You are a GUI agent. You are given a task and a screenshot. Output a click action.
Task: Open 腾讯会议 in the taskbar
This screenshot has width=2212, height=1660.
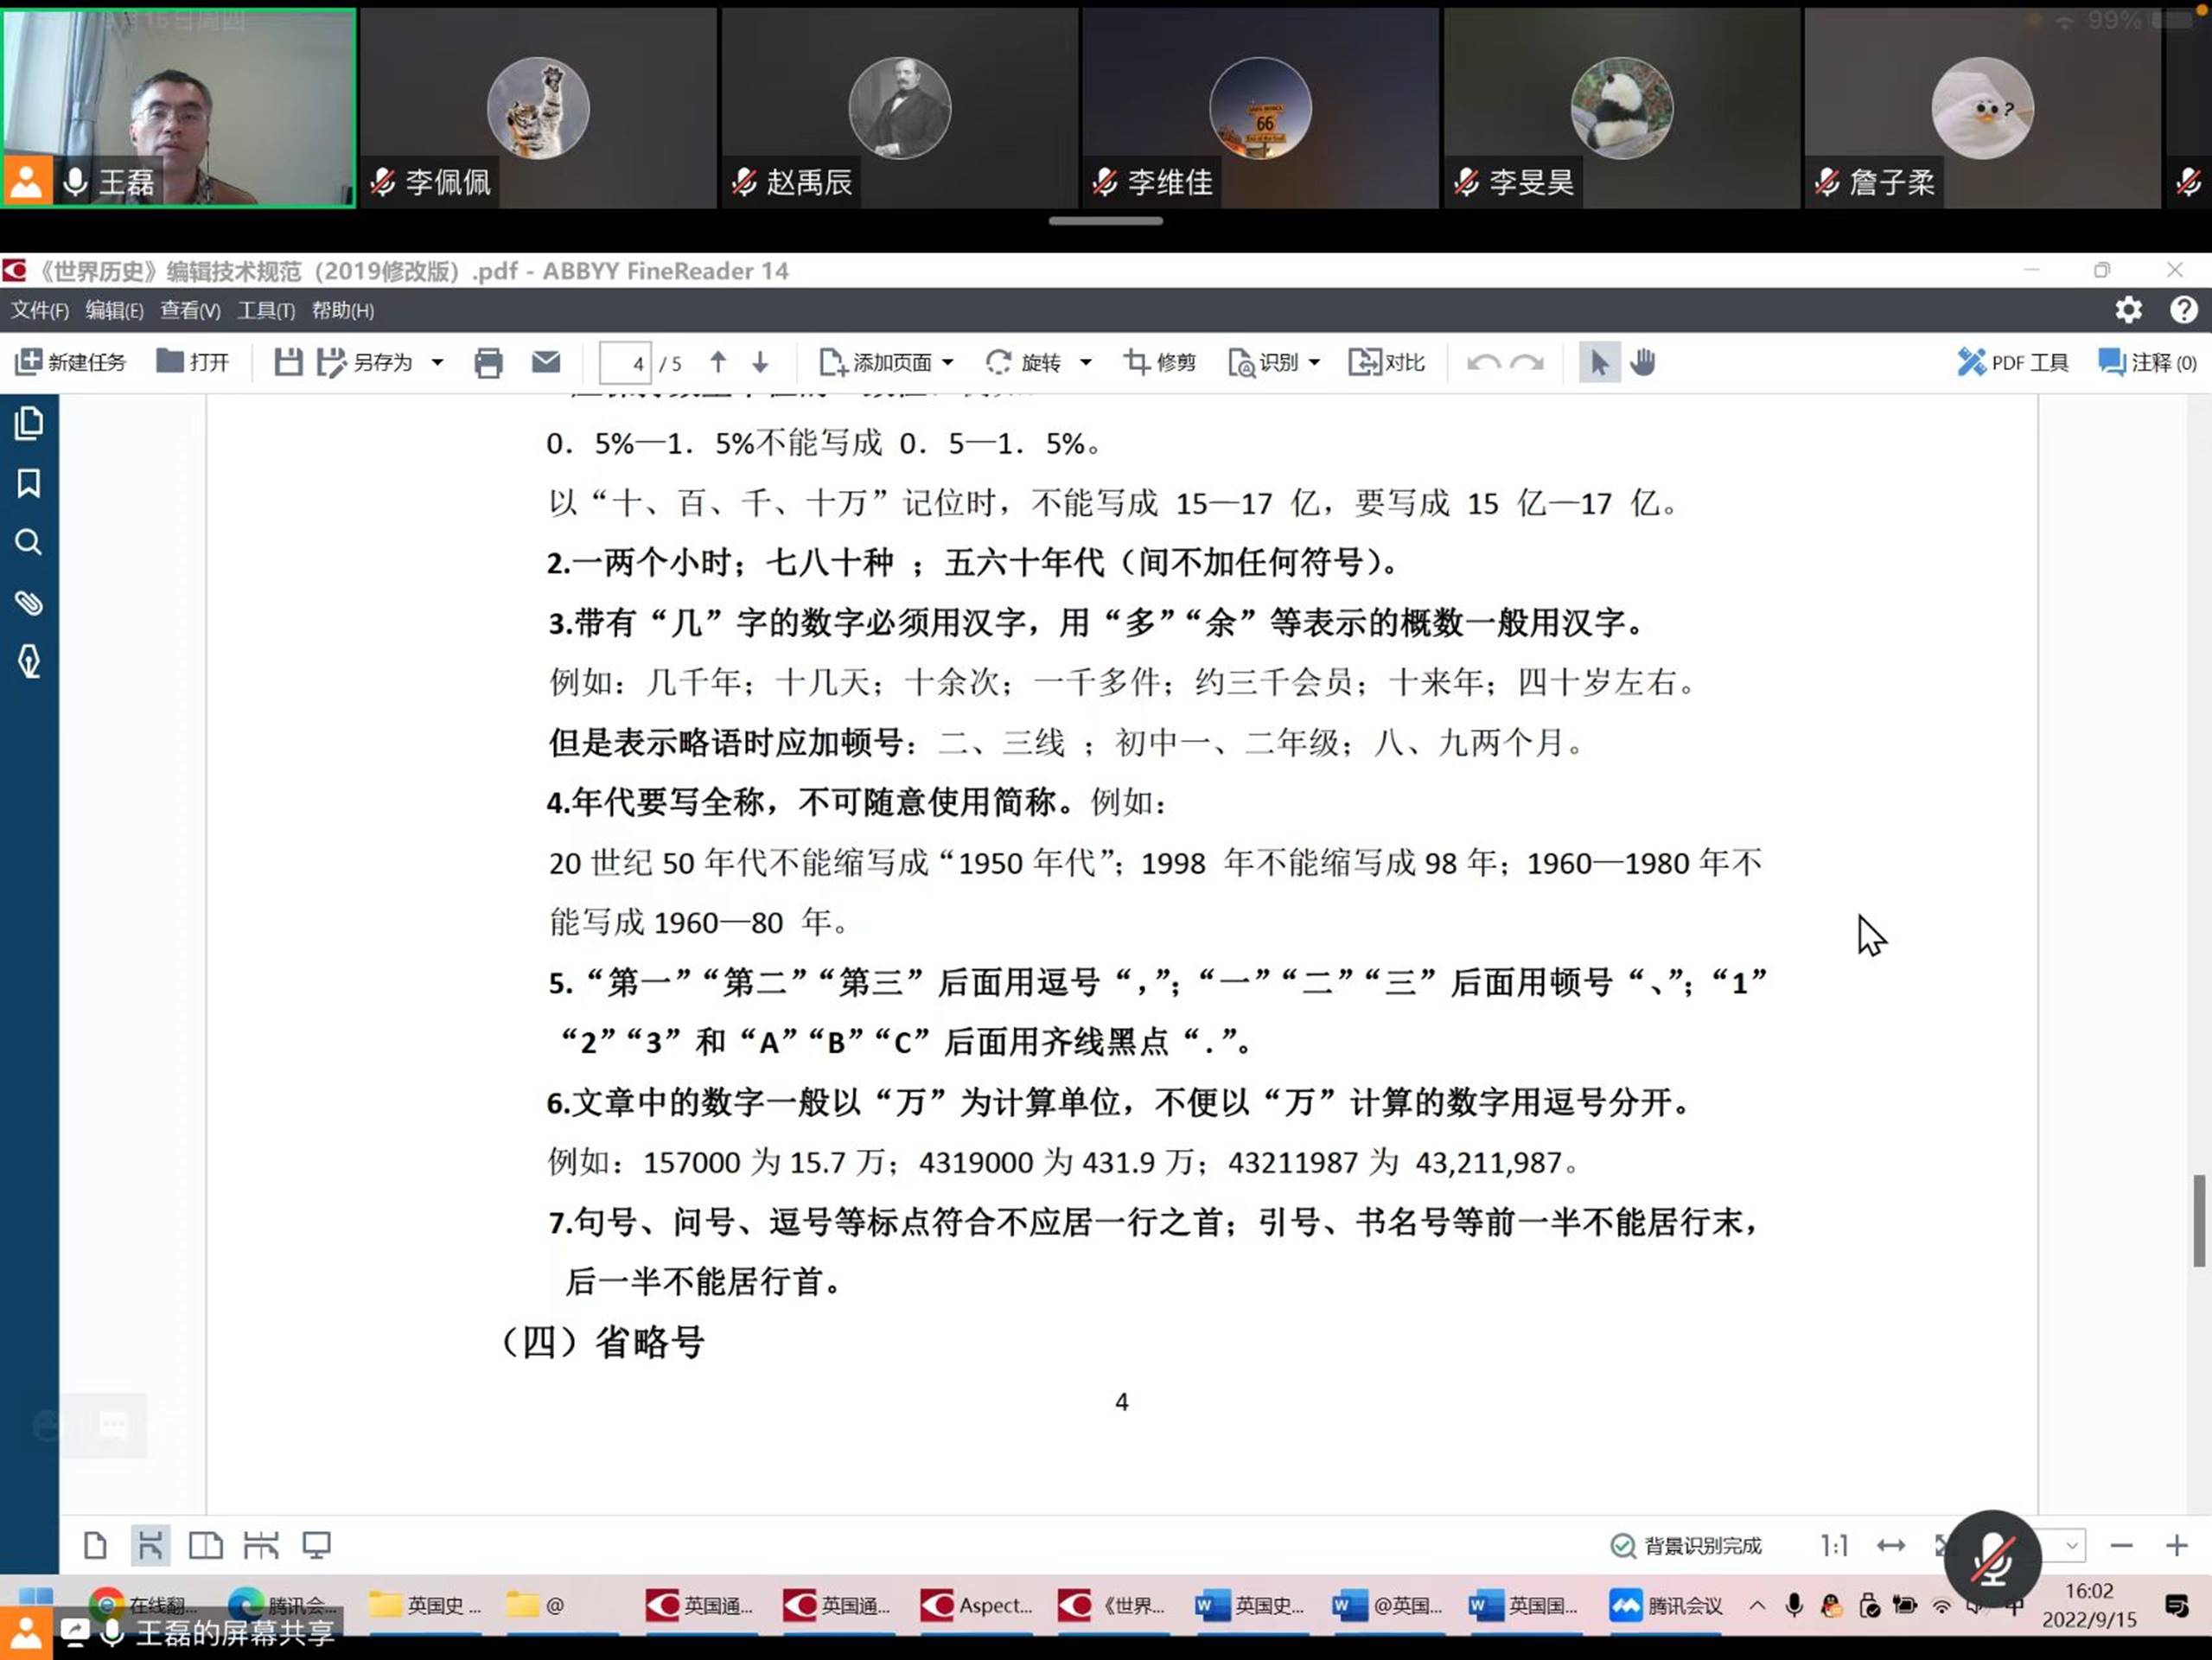tap(1667, 1606)
